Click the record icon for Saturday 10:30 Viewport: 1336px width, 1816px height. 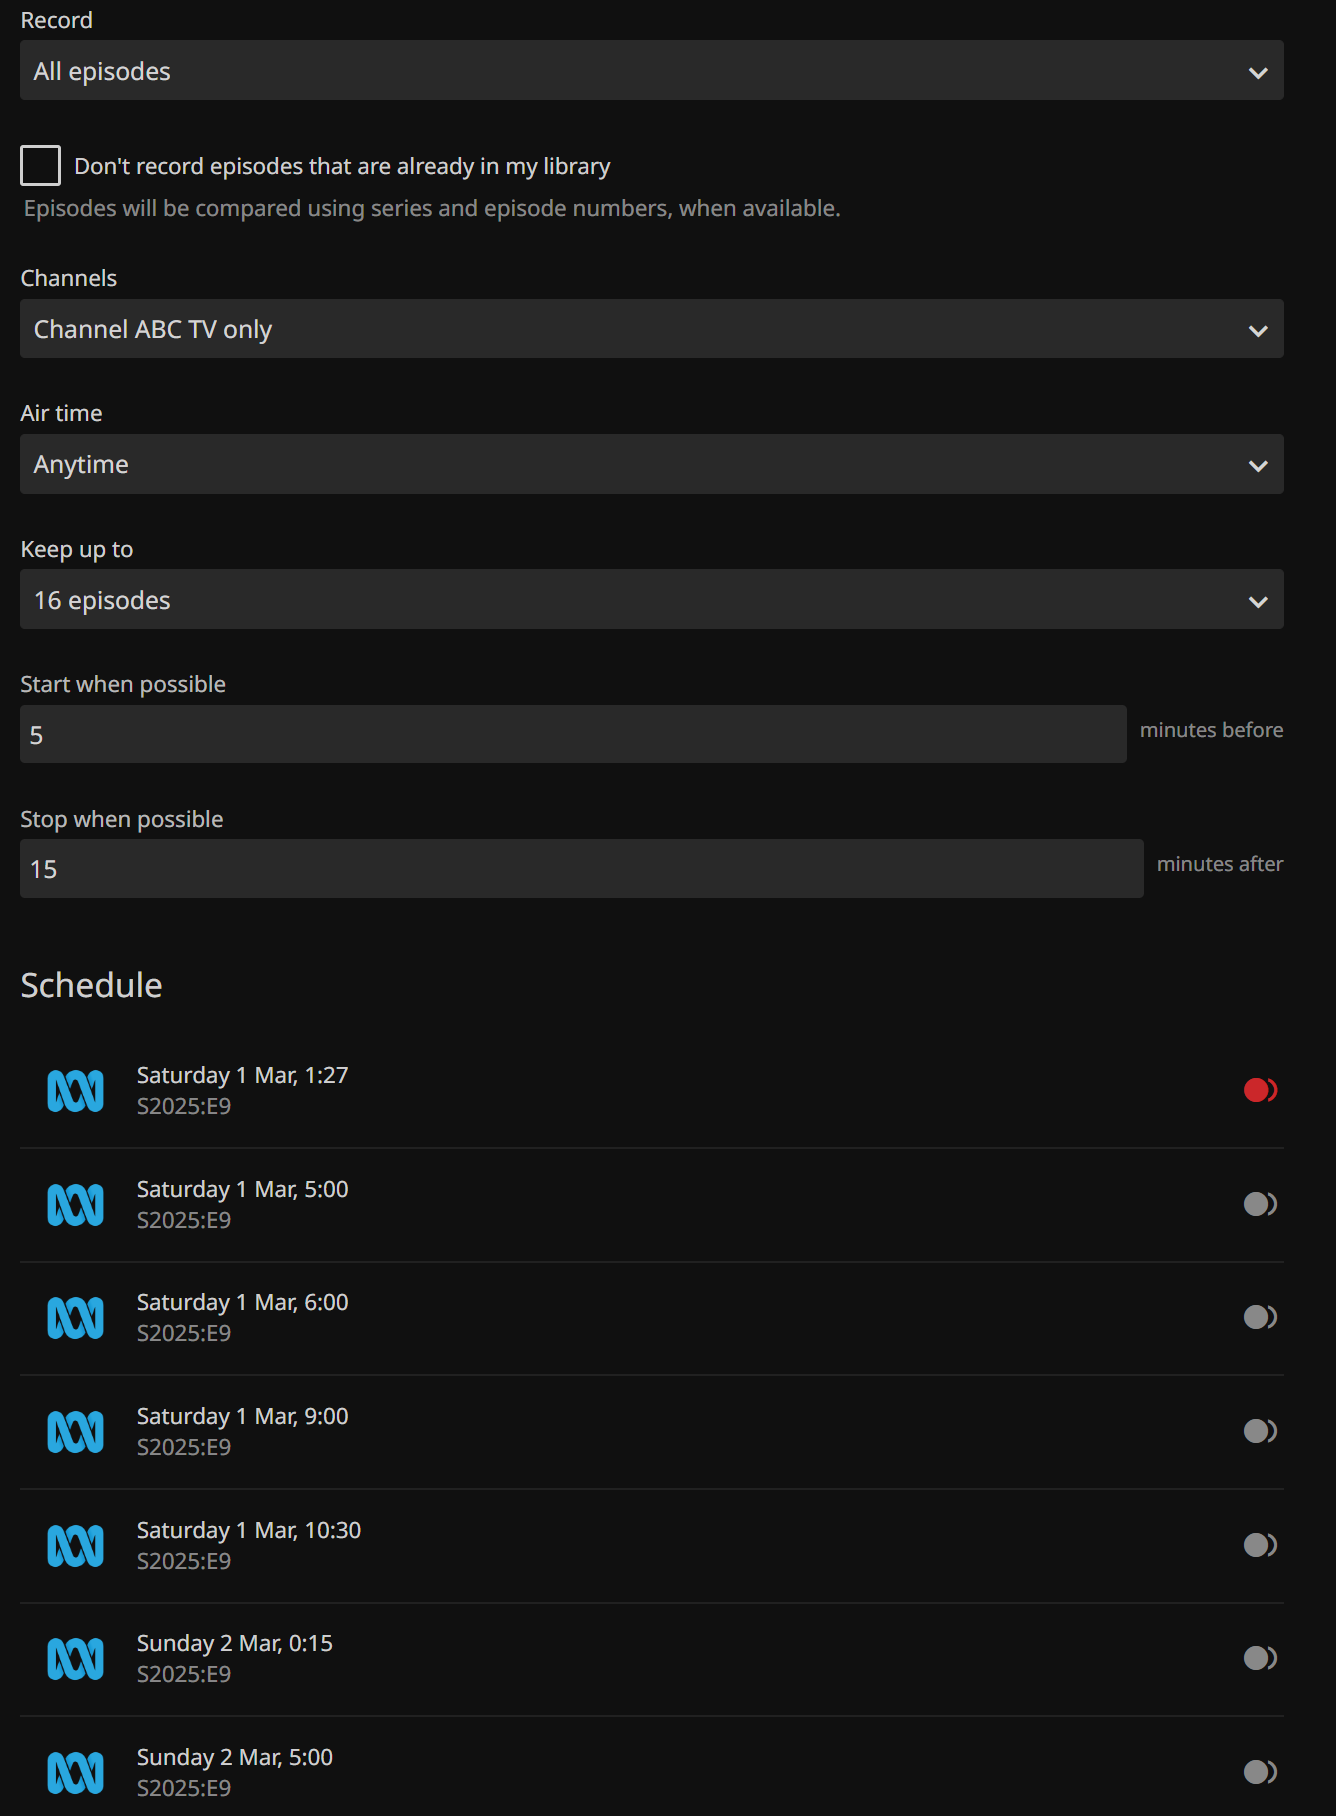coord(1259,1545)
